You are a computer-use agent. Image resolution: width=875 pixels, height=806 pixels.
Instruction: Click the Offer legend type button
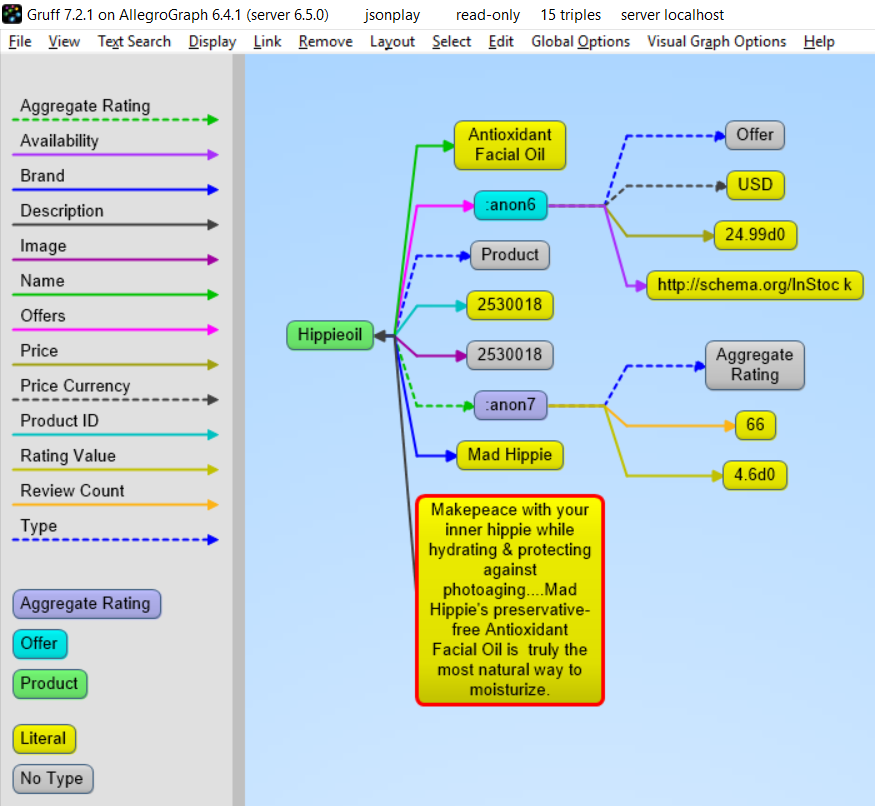pyautogui.click(x=40, y=644)
